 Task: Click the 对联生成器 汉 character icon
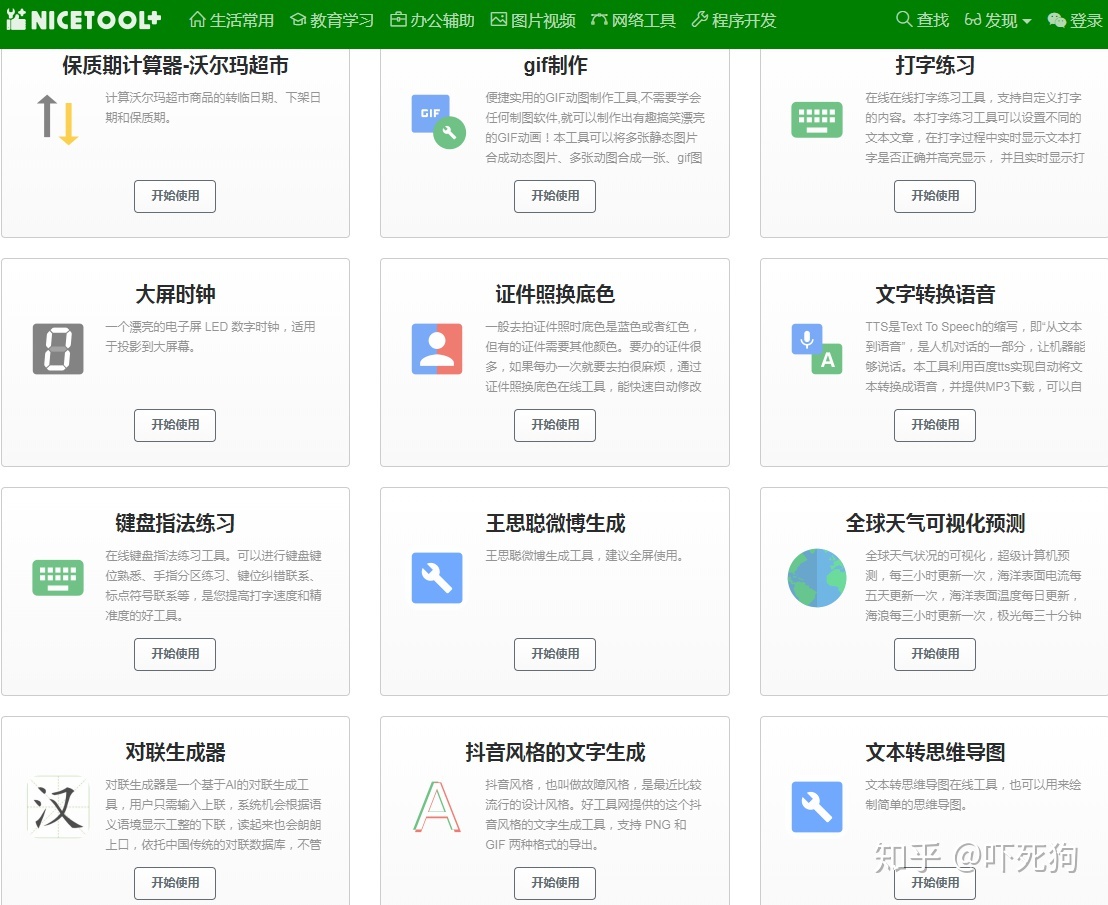click(x=57, y=806)
